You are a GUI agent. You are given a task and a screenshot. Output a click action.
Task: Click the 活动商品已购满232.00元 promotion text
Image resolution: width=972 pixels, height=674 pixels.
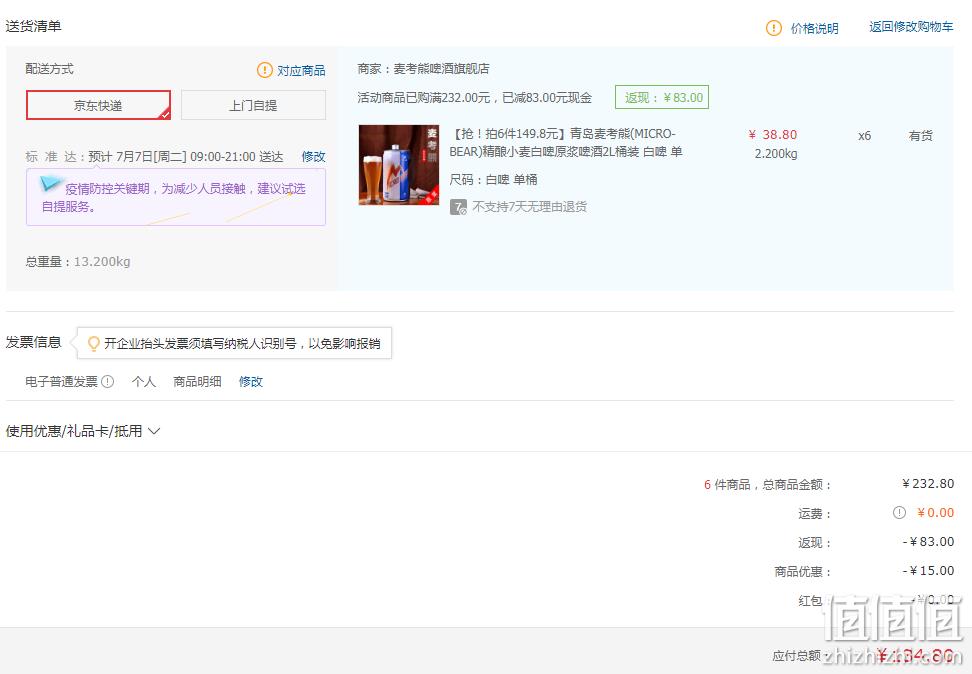tap(474, 97)
